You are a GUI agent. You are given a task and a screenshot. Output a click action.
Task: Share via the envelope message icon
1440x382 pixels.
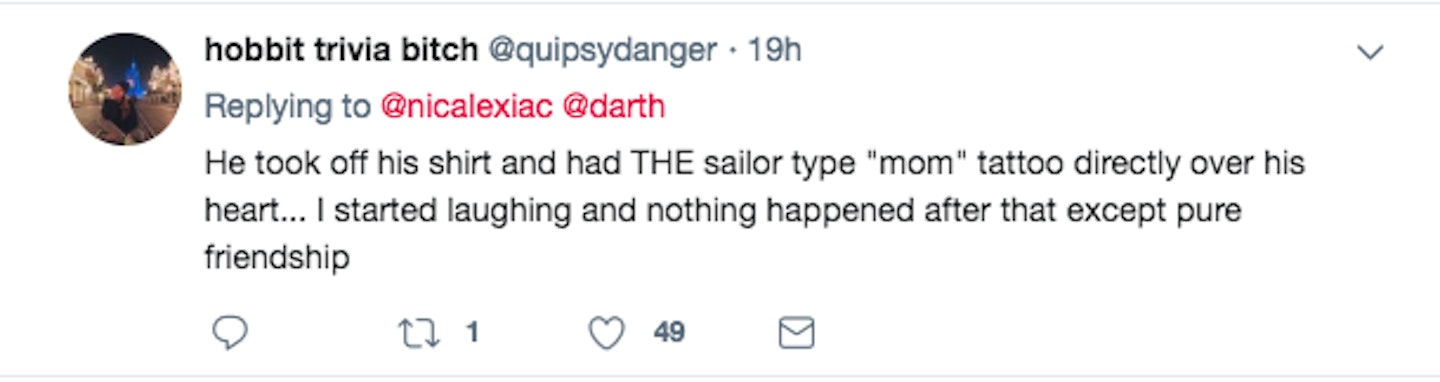pos(796,334)
